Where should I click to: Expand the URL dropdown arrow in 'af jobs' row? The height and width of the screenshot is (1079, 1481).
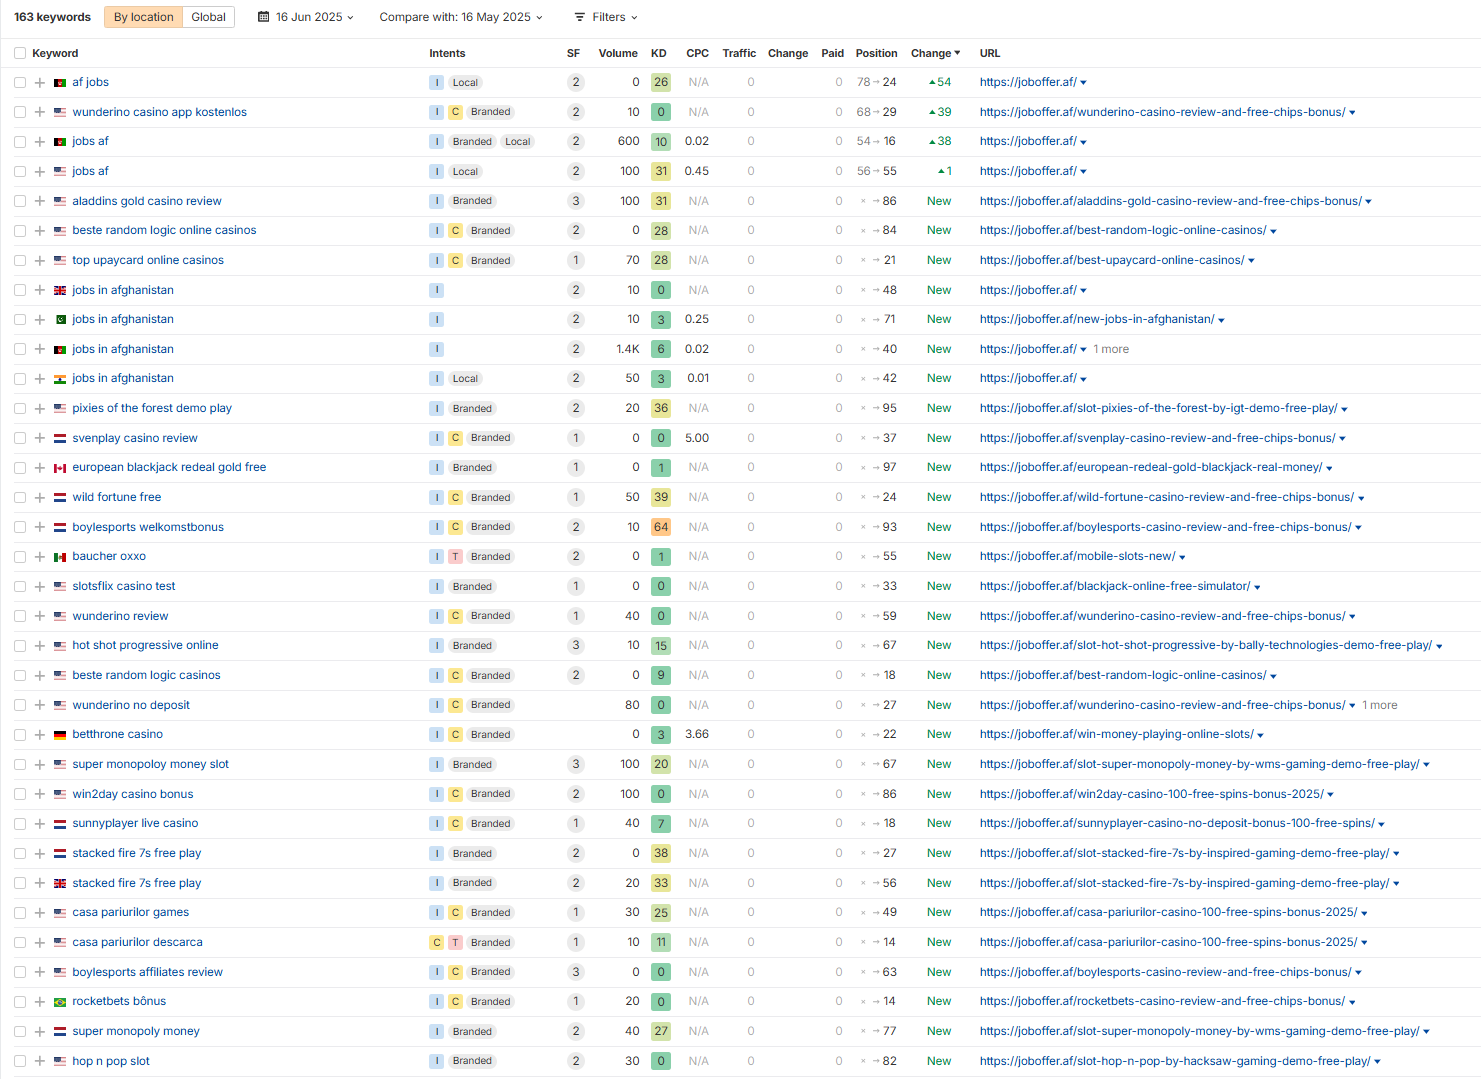coord(1083,83)
